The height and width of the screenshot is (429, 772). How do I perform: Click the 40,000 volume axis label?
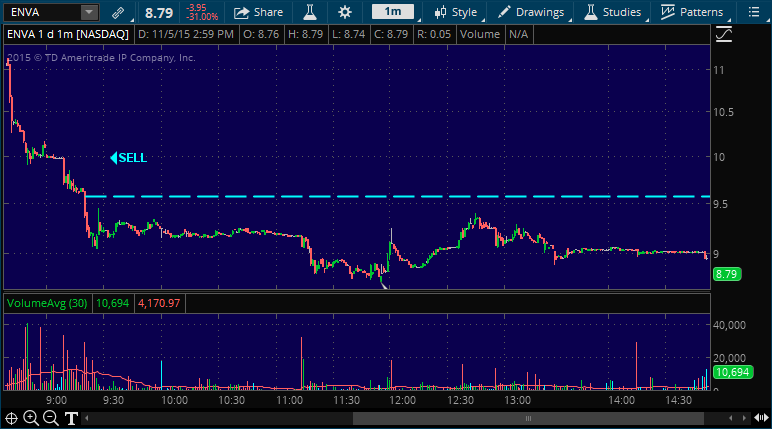[x=729, y=325]
